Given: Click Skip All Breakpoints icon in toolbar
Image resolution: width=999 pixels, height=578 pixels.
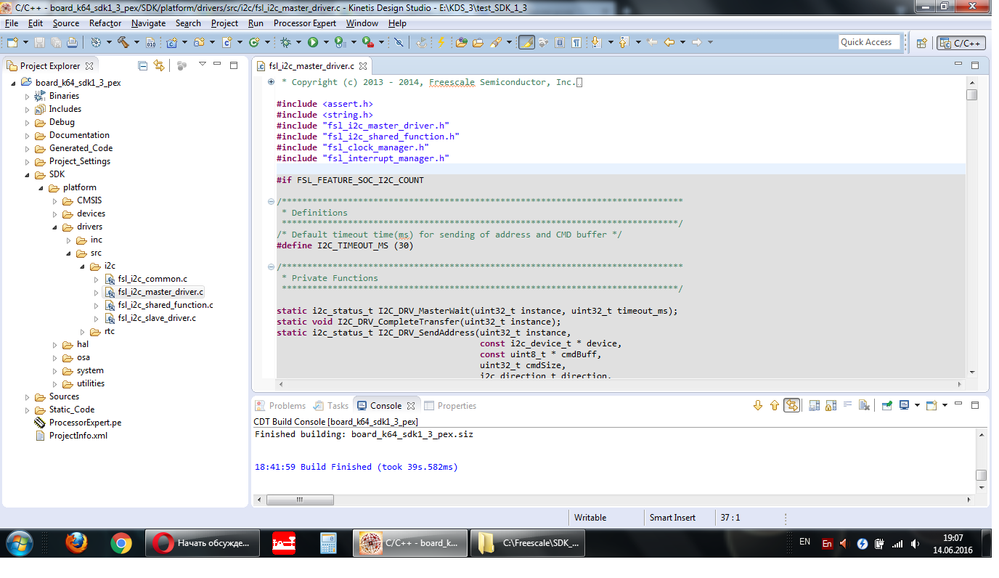Looking at the screenshot, I should tap(399, 42).
